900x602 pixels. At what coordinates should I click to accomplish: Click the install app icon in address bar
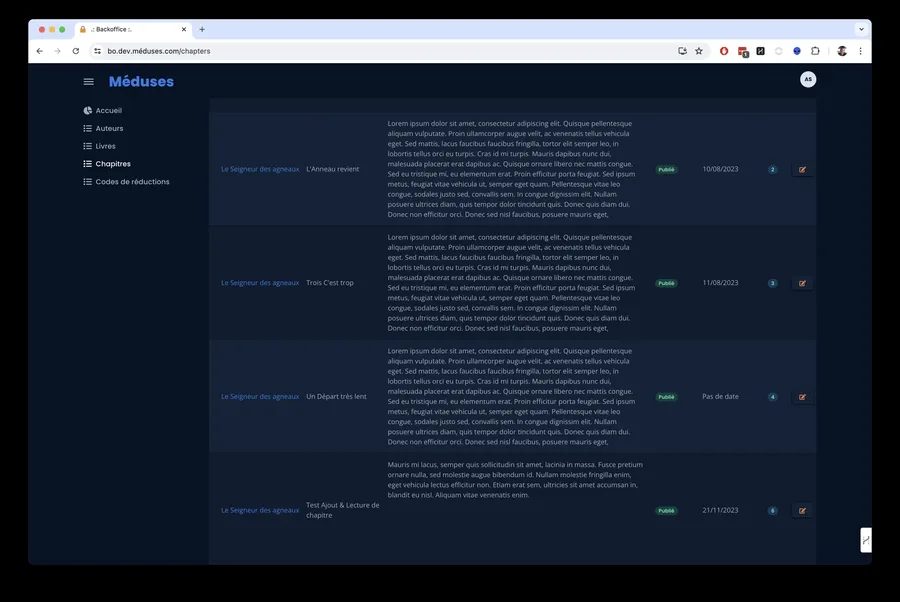coord(682,51)
